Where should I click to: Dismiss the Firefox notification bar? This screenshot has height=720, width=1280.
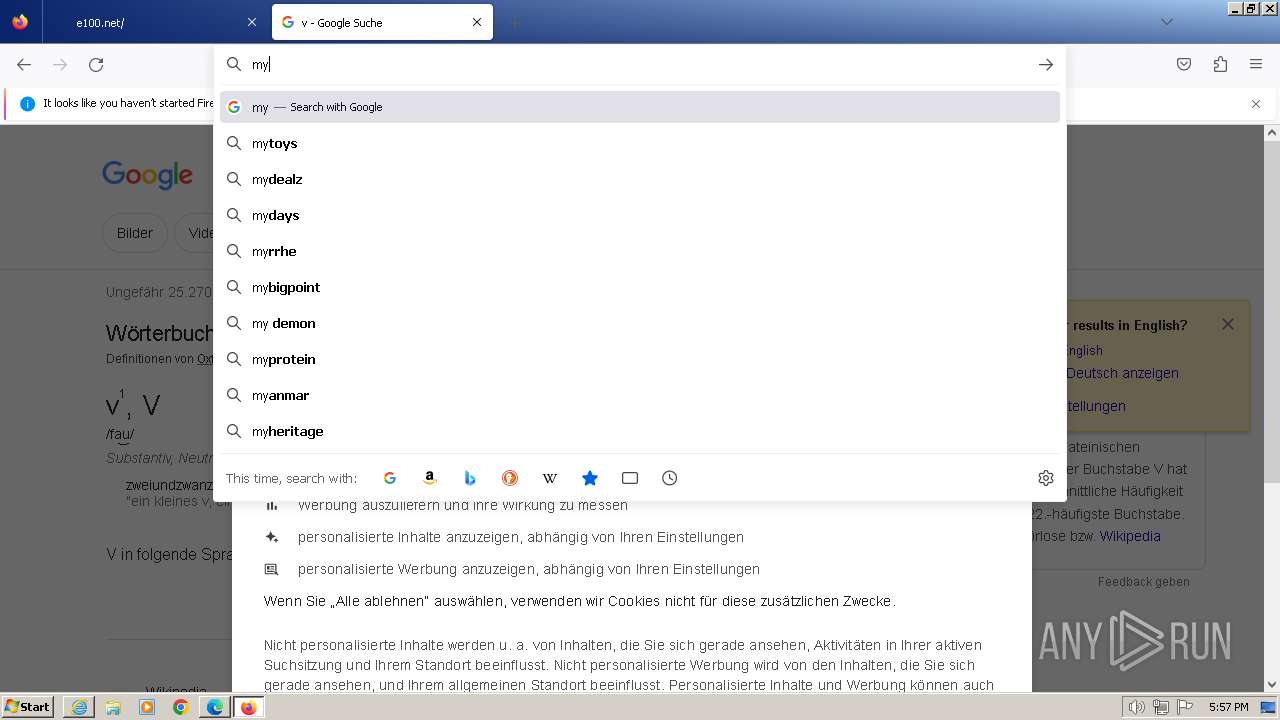click(1256, 104)
